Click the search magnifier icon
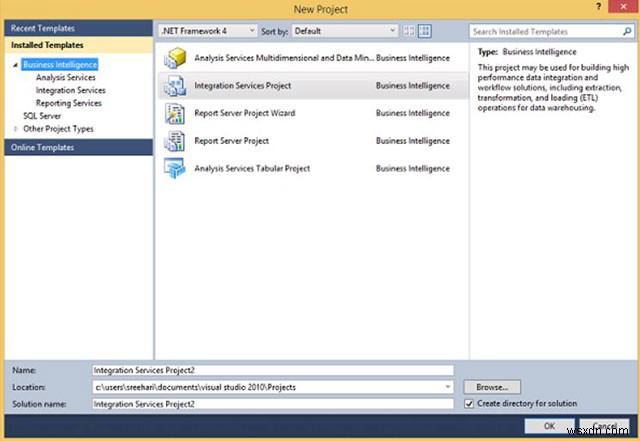 (627, 31)
